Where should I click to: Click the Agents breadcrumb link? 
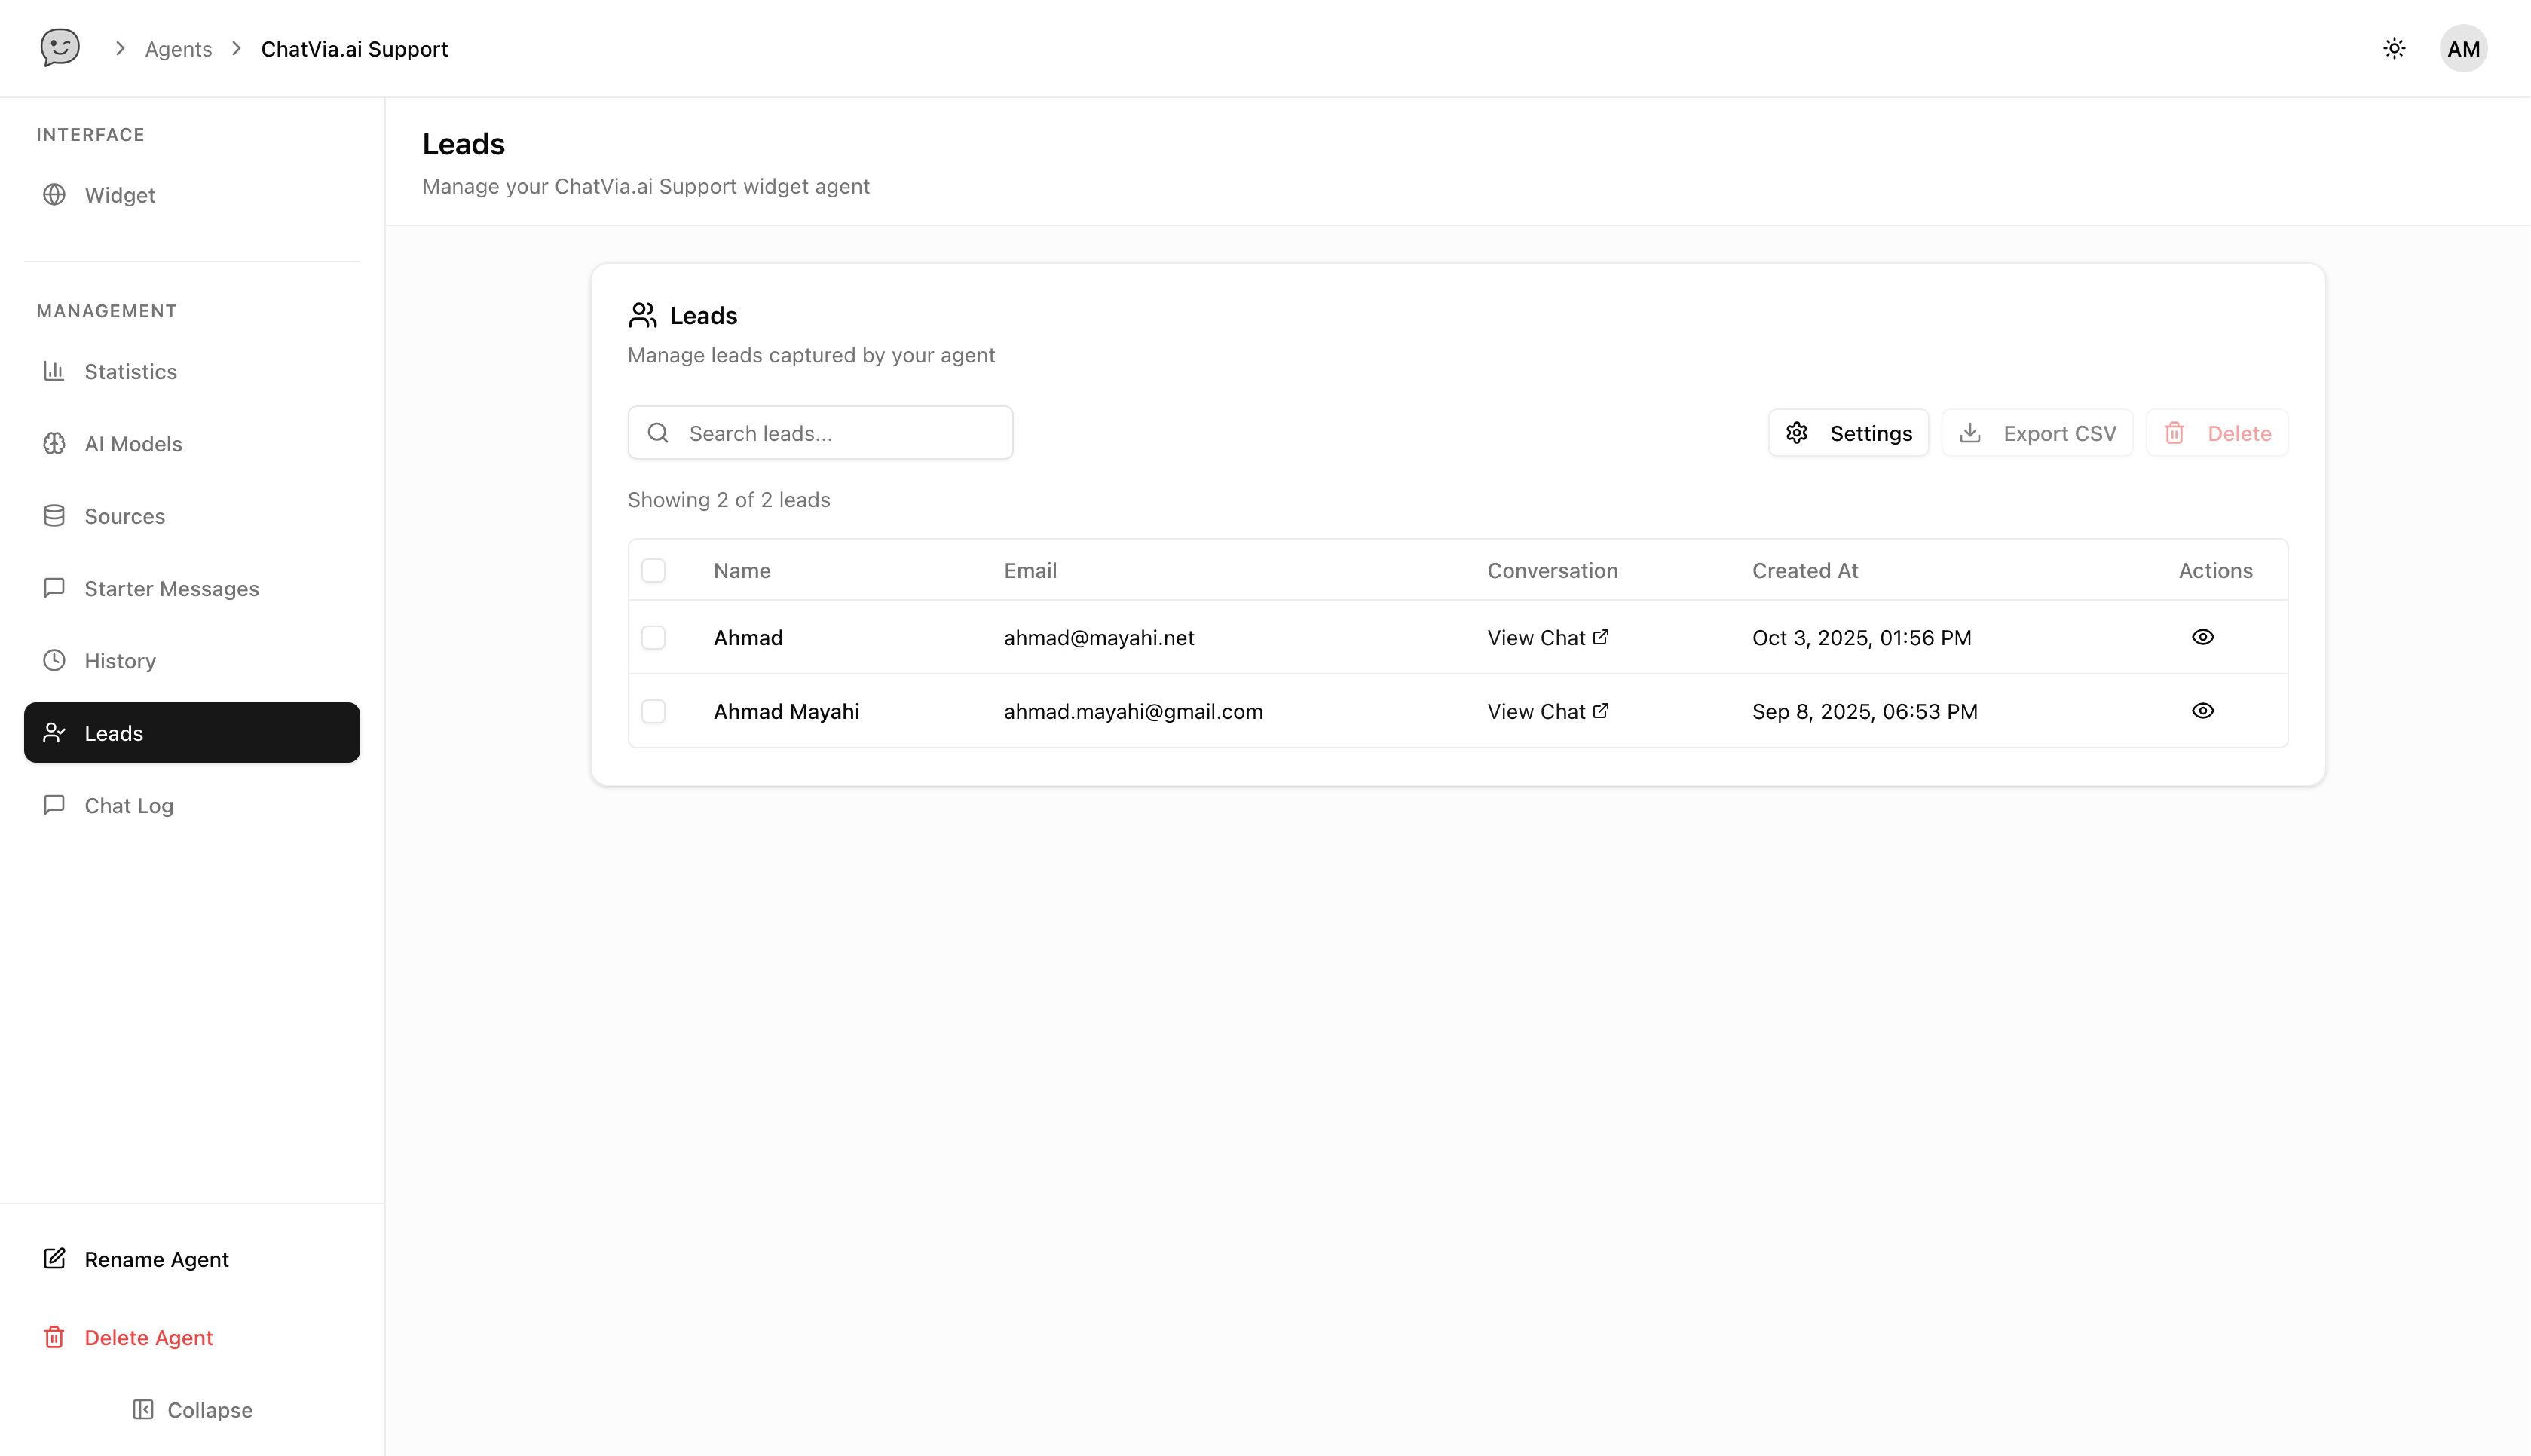[x=178, y=49]
